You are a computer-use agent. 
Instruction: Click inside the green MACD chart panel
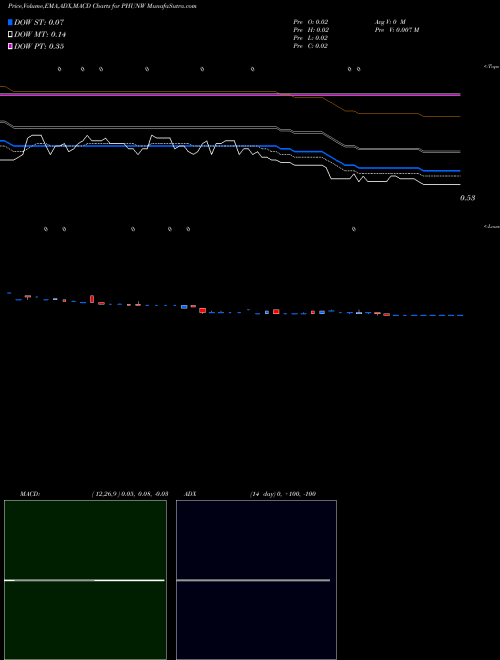[x=85, y=580]
